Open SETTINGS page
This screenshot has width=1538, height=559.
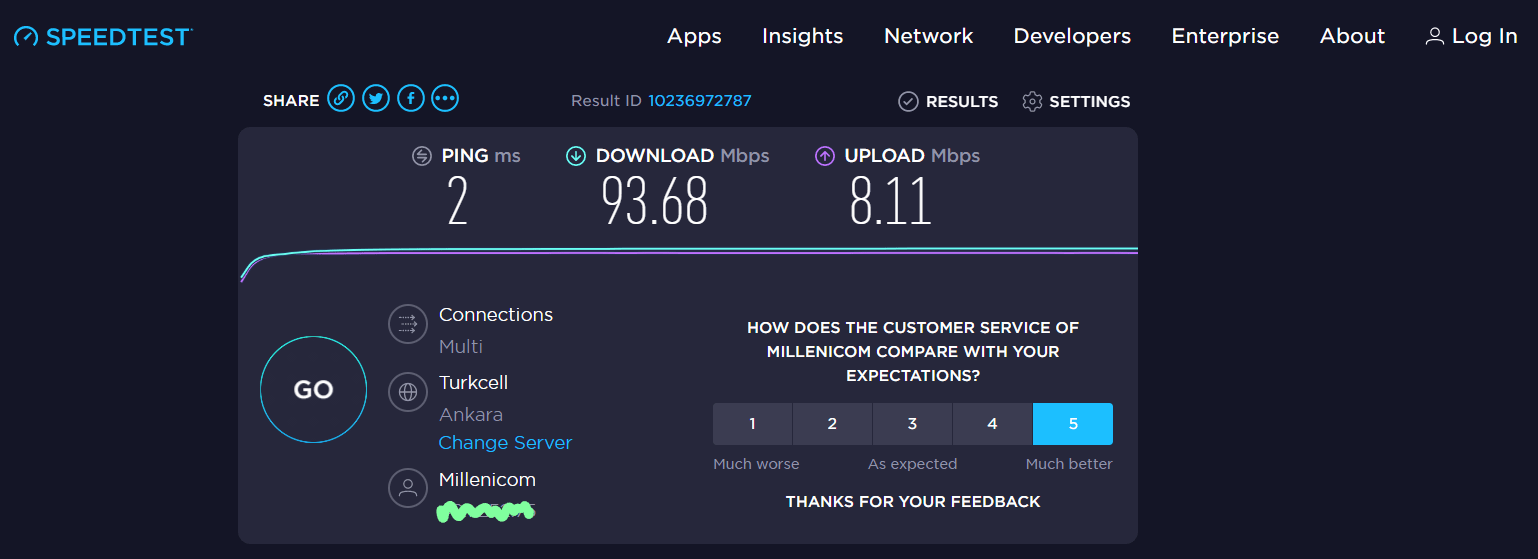[1090, 102]
